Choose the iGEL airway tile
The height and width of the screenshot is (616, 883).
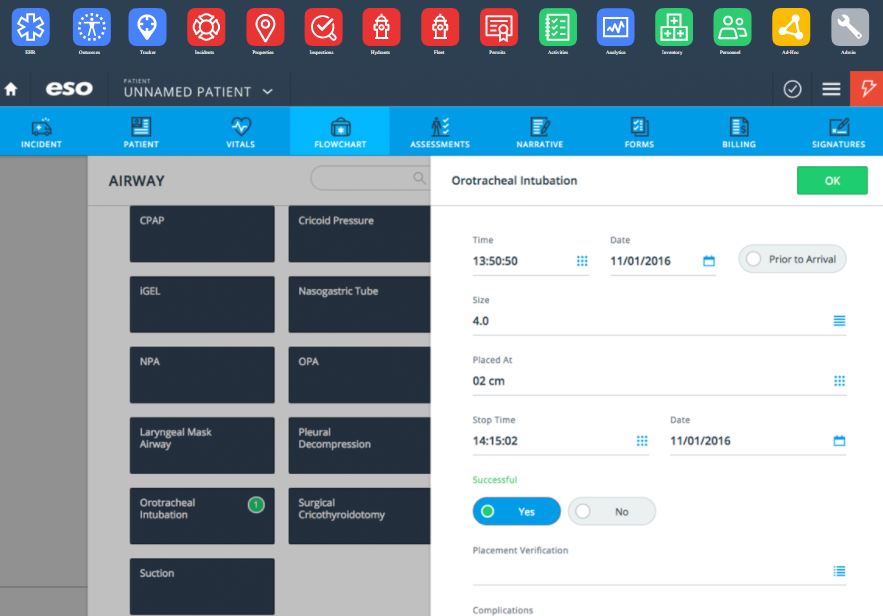click(x=202, y=304)
